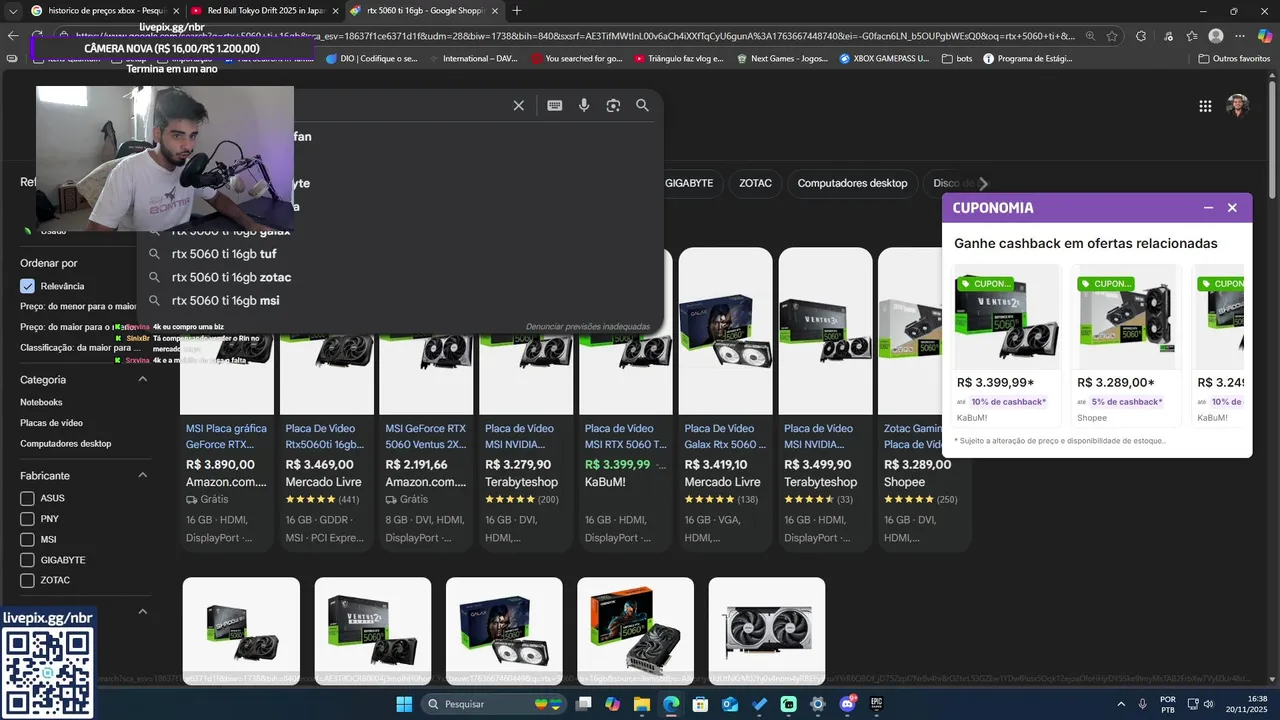Open the tab search dropdown
Viewport: 1280px width, 720px height.
tap(12, 11)
